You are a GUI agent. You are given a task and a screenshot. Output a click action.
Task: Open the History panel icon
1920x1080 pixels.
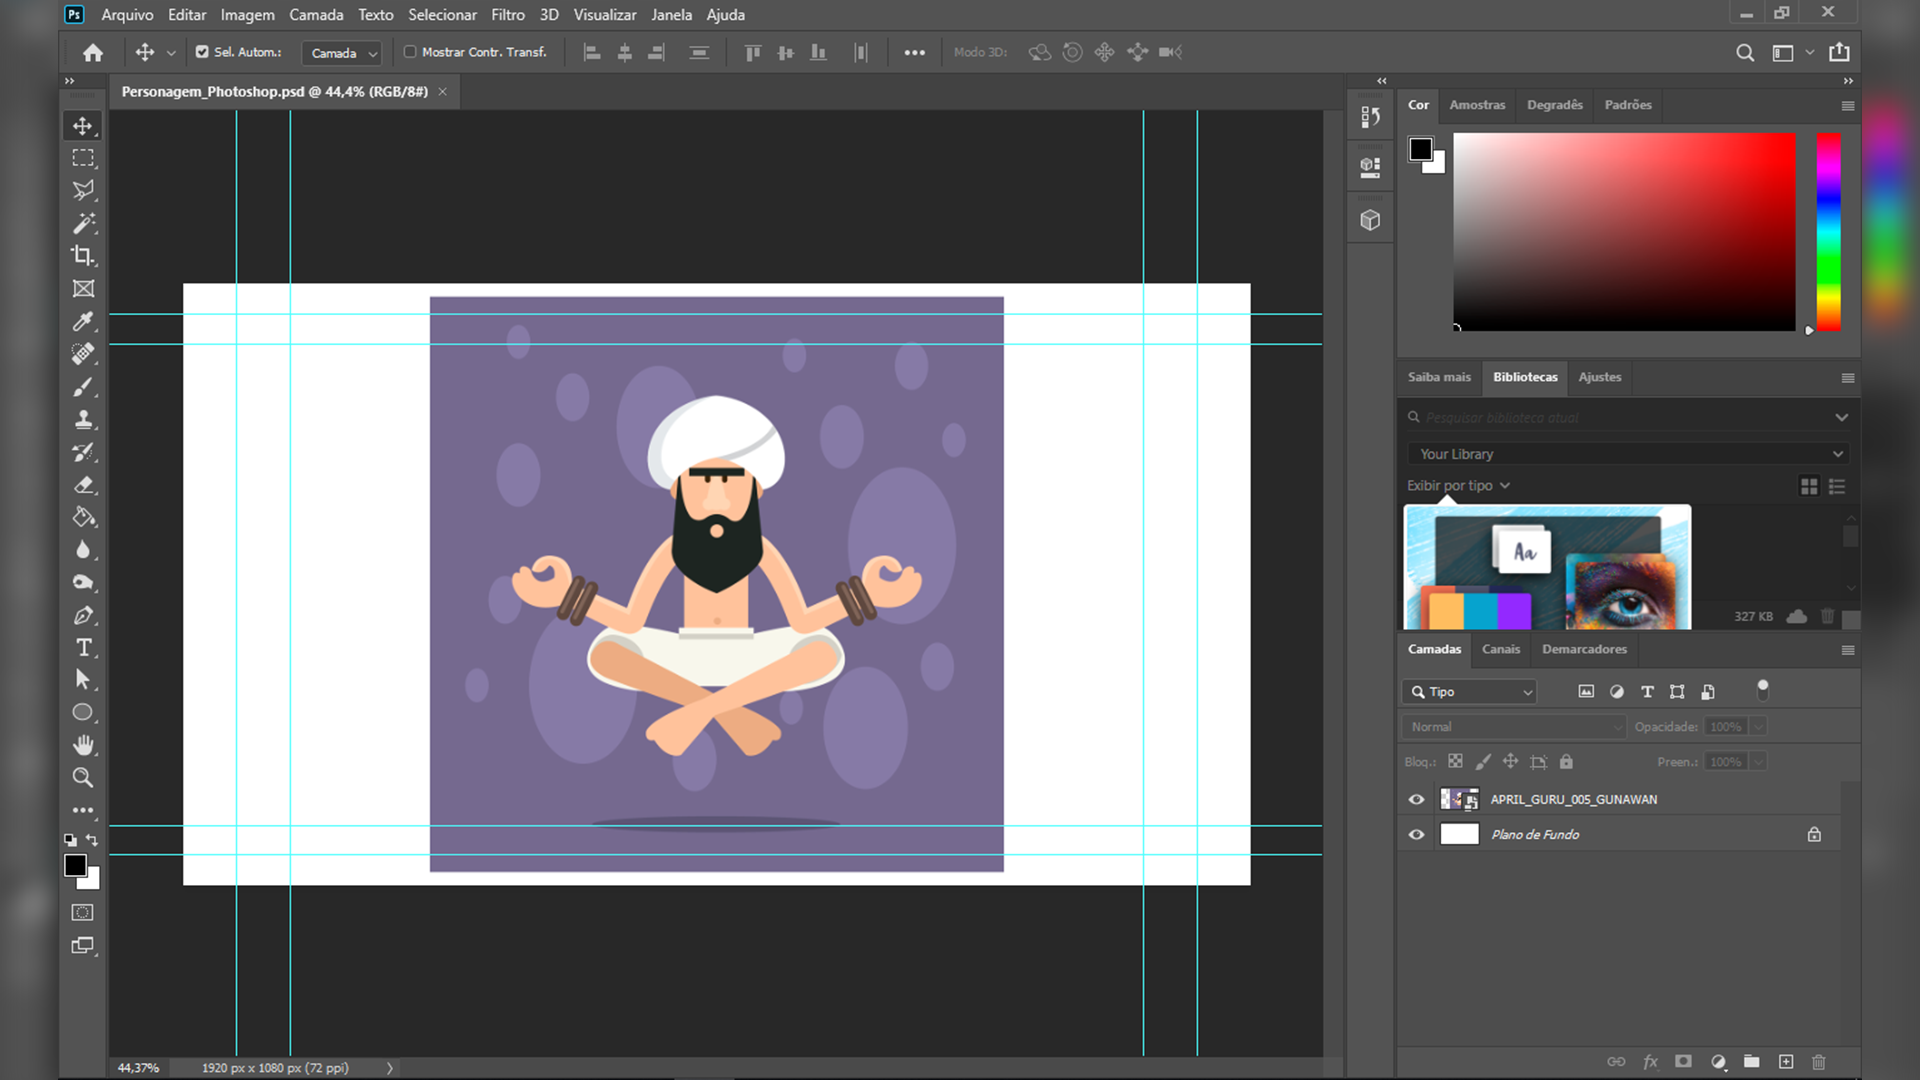tap(1370, 117)
